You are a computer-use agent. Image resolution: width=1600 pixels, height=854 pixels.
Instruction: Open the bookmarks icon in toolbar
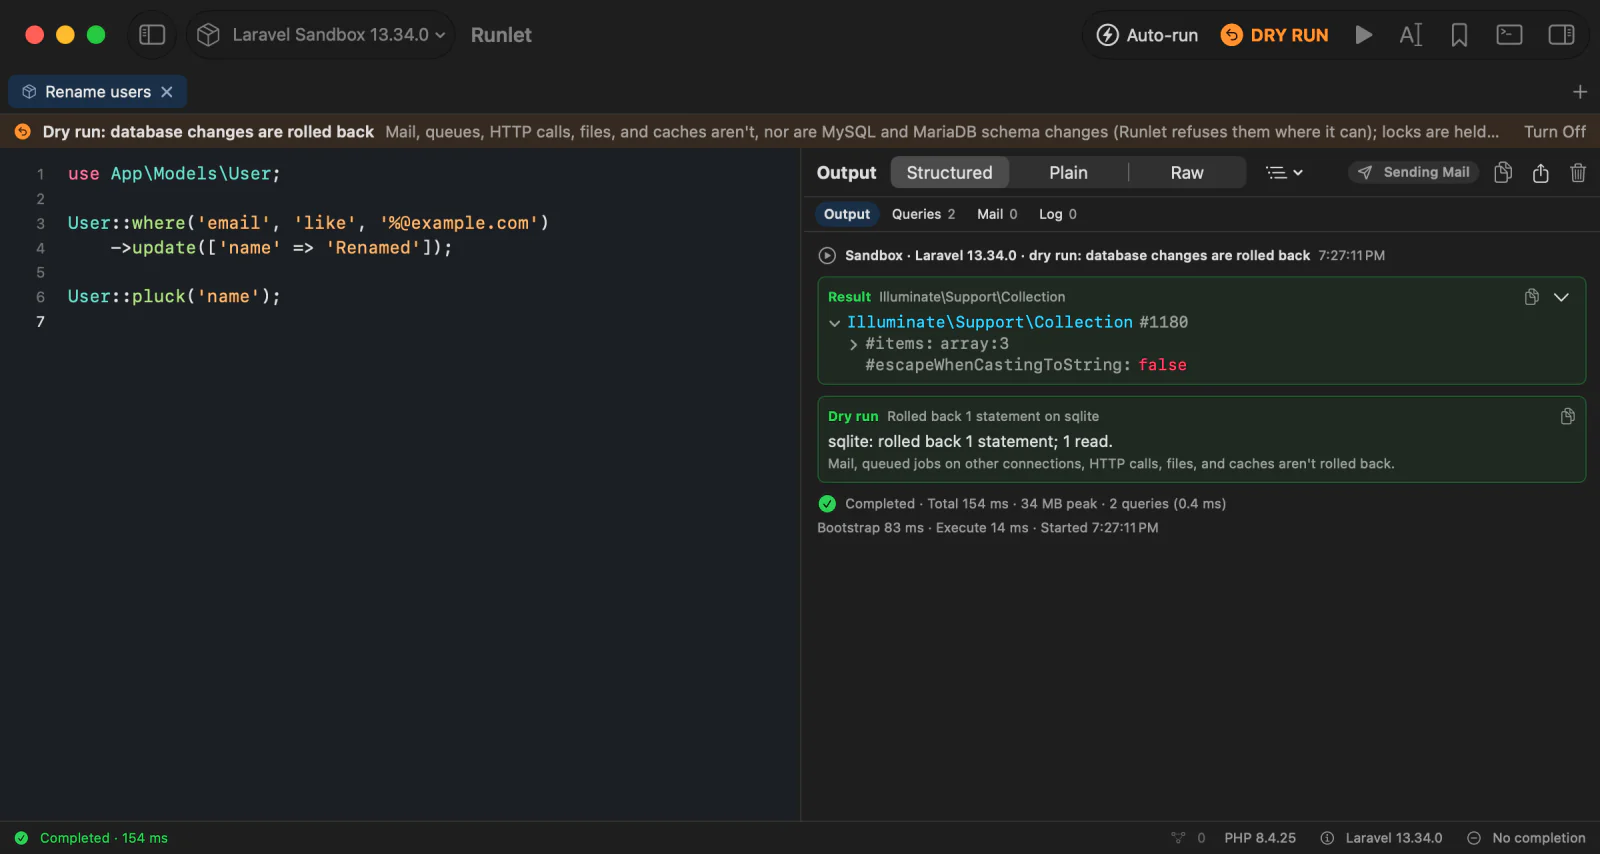click(1459, 35)
